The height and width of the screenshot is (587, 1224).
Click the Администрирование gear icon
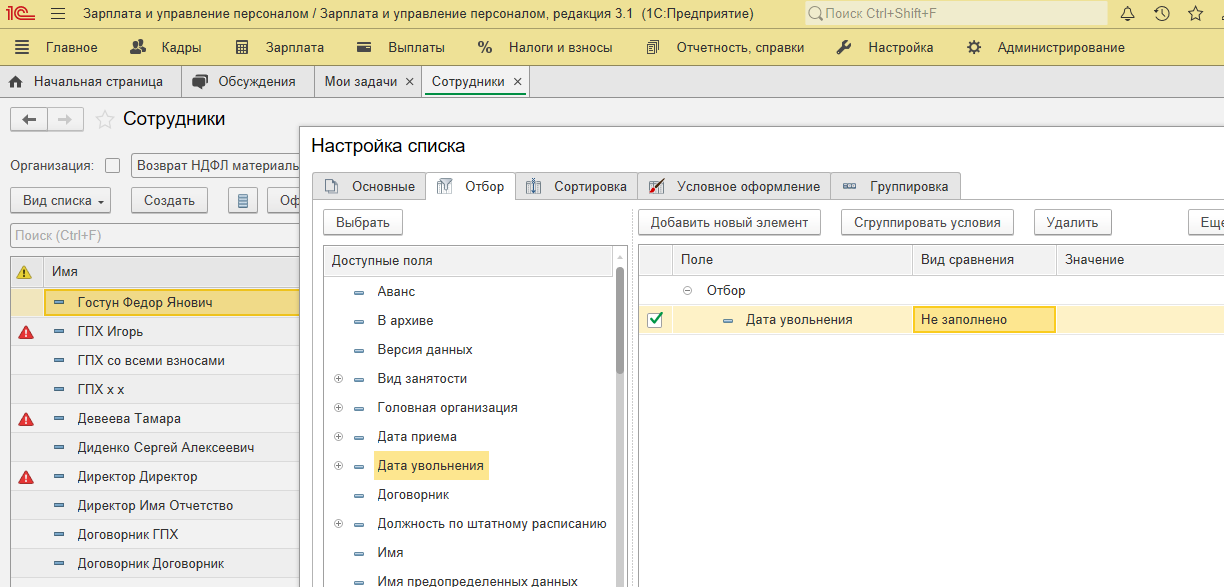point(974,47)
